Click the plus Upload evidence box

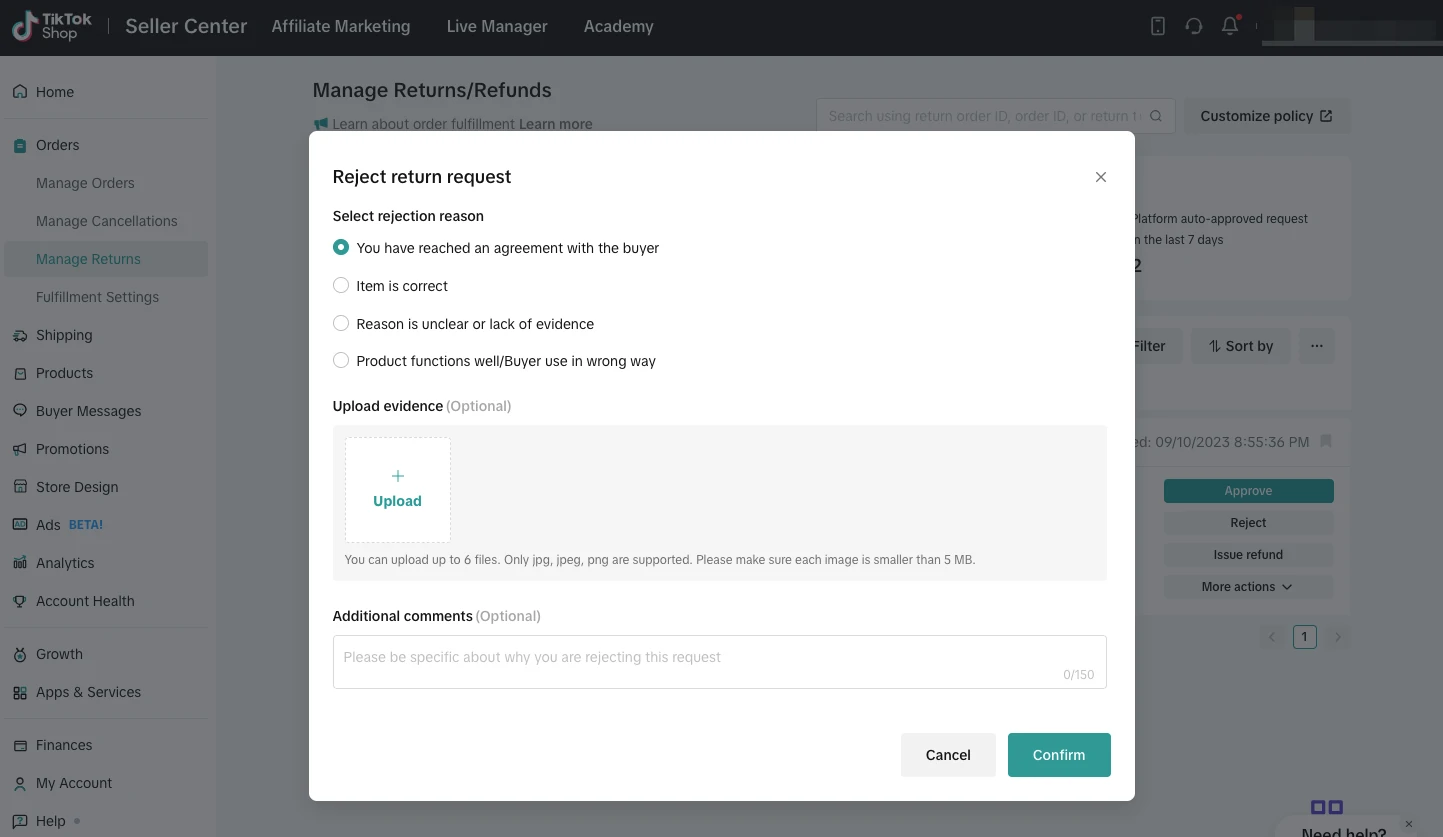coord(397,489)
